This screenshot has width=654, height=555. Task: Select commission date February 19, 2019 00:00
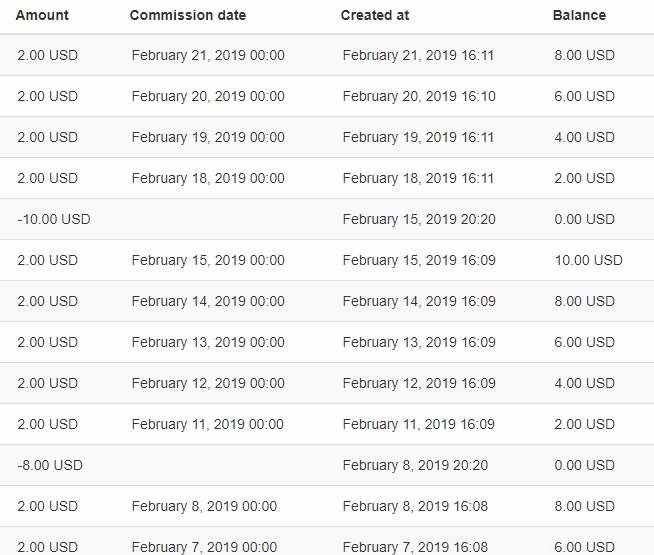coord(208,137)
